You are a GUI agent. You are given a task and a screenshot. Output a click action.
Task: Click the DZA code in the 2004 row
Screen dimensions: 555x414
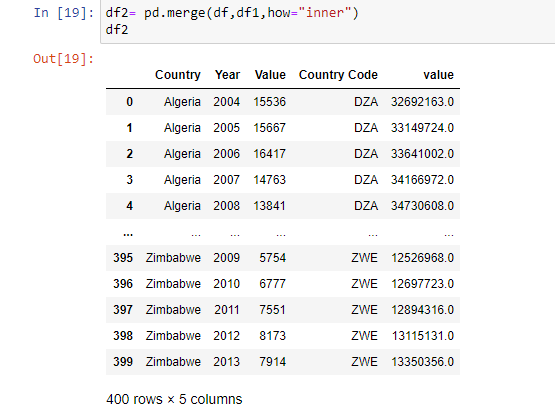pos(366,102)
